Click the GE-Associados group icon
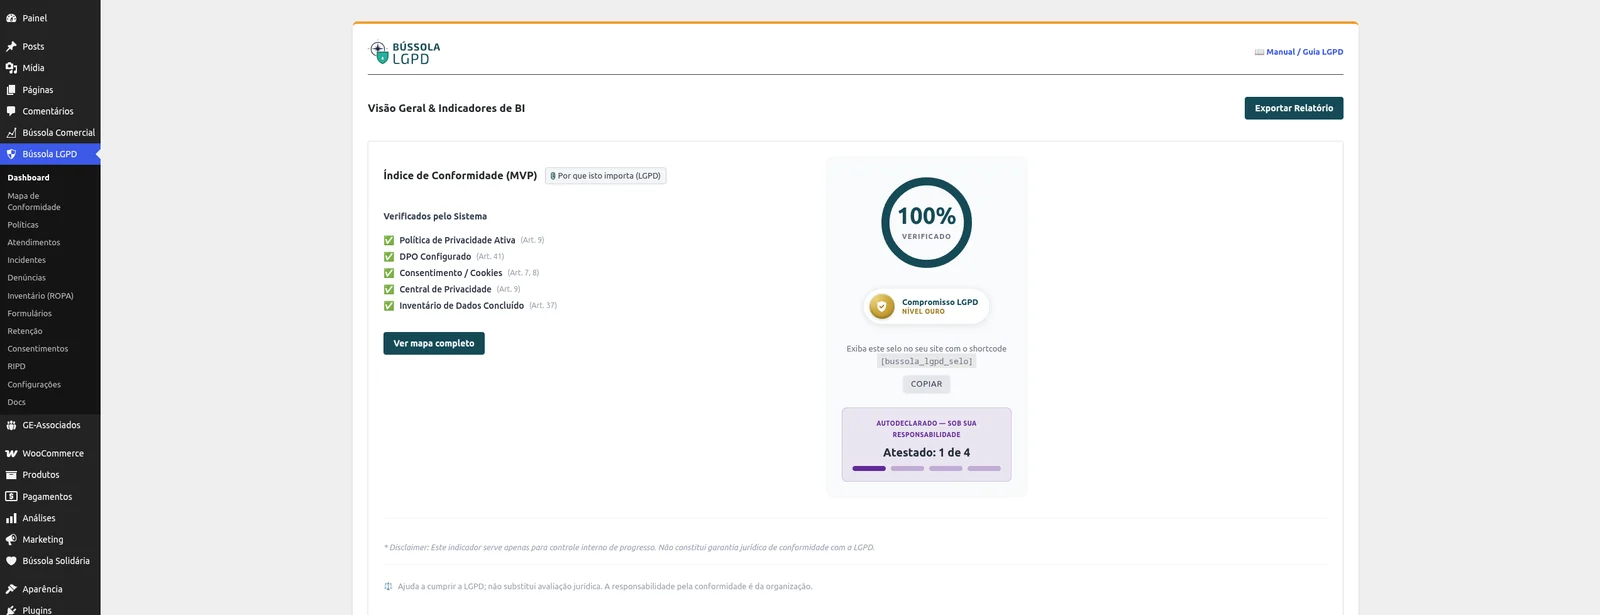 (x=11, y=425)
